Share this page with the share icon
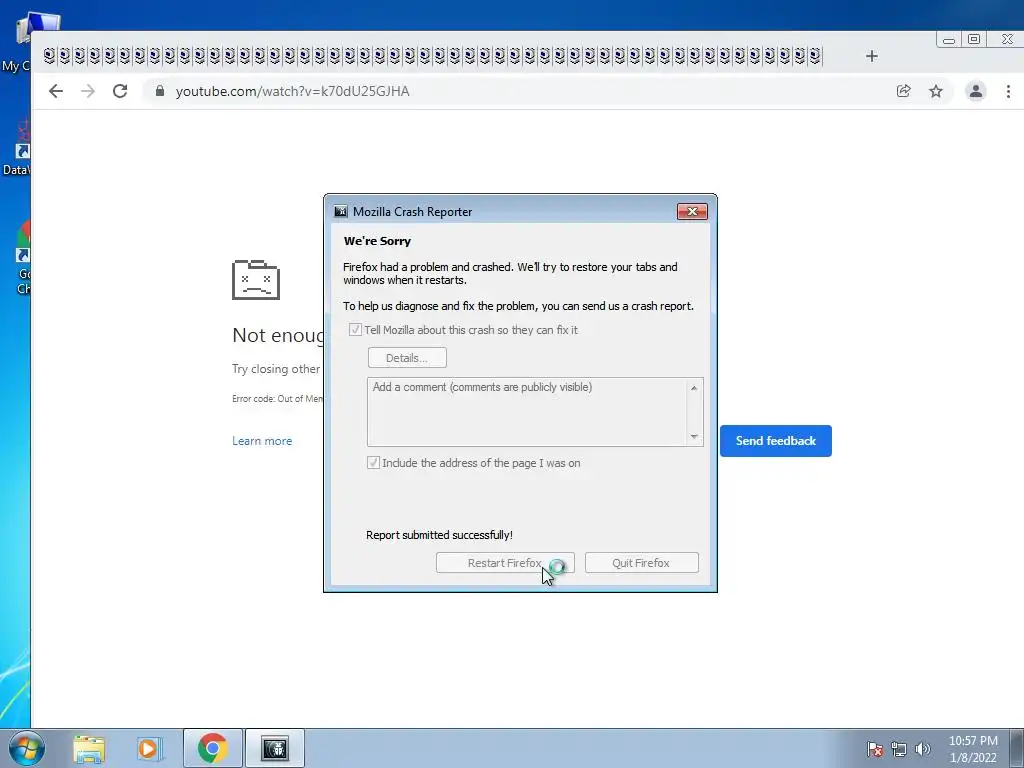 click(x=904, y=91)
